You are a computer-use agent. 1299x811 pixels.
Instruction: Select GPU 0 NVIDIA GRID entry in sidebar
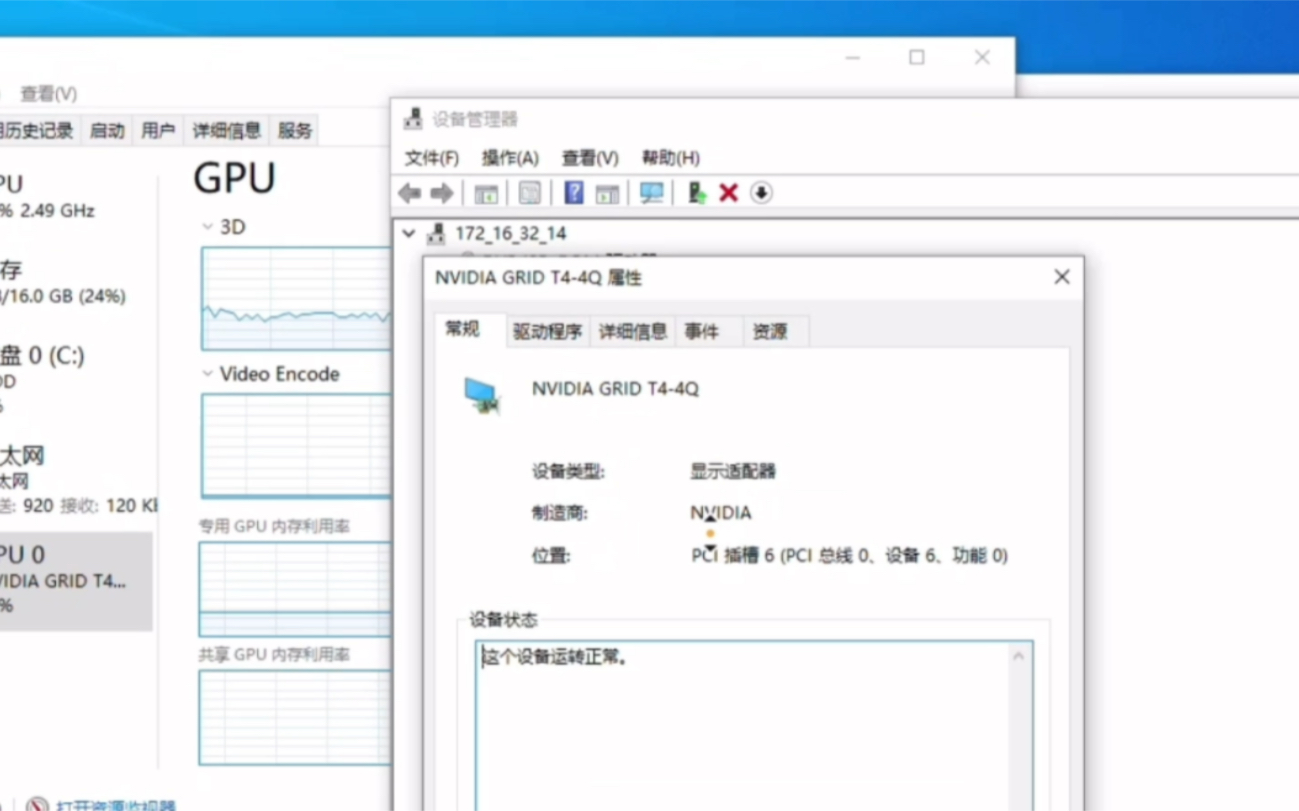(x=76, y=581)
